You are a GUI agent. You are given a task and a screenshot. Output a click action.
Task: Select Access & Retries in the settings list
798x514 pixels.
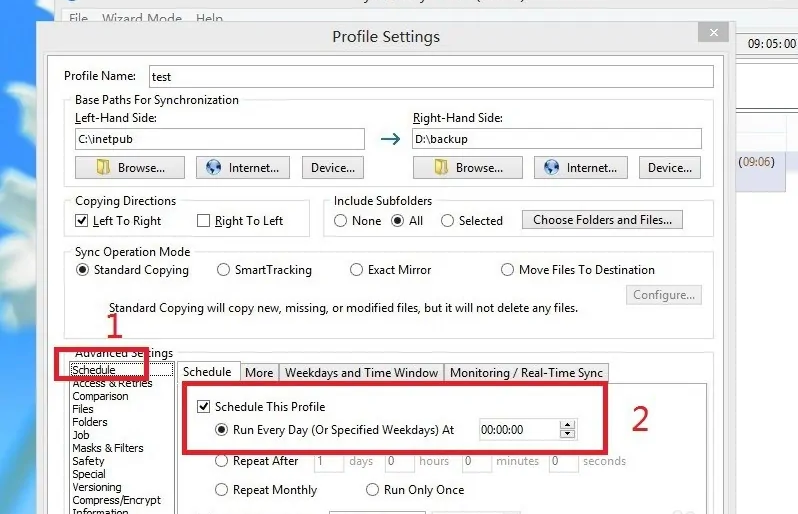coord(112,383)
